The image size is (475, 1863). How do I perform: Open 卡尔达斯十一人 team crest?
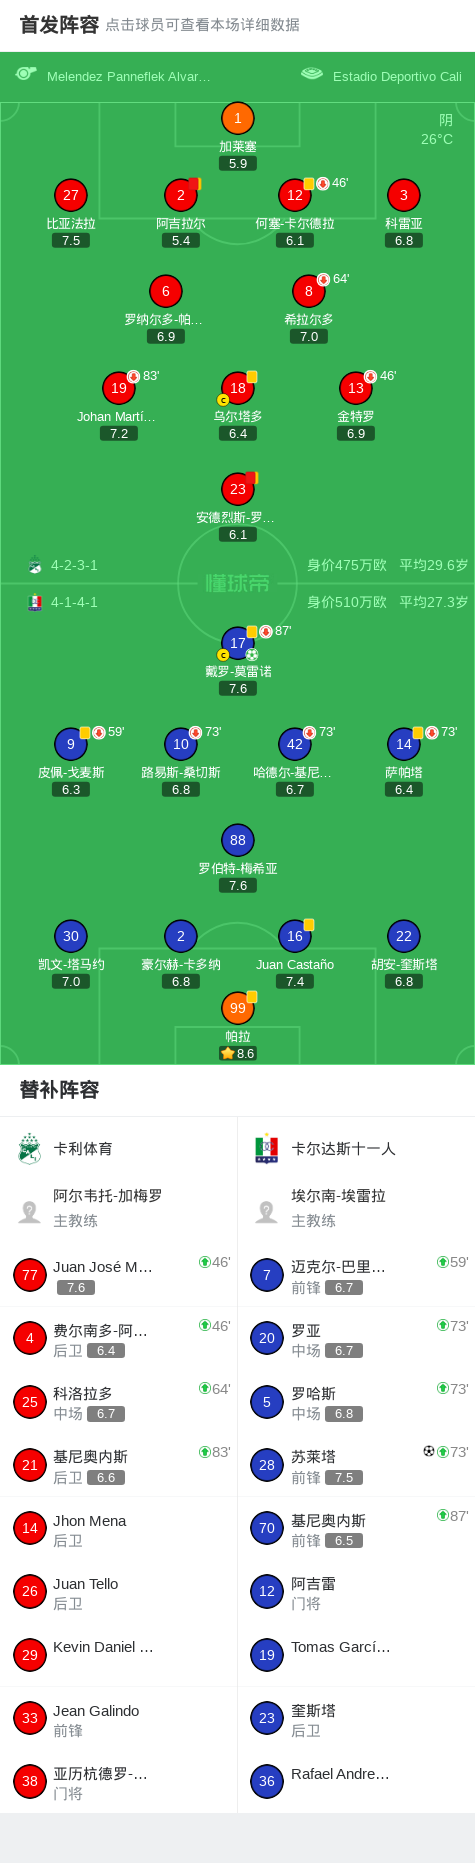(x=267, y=1149)
